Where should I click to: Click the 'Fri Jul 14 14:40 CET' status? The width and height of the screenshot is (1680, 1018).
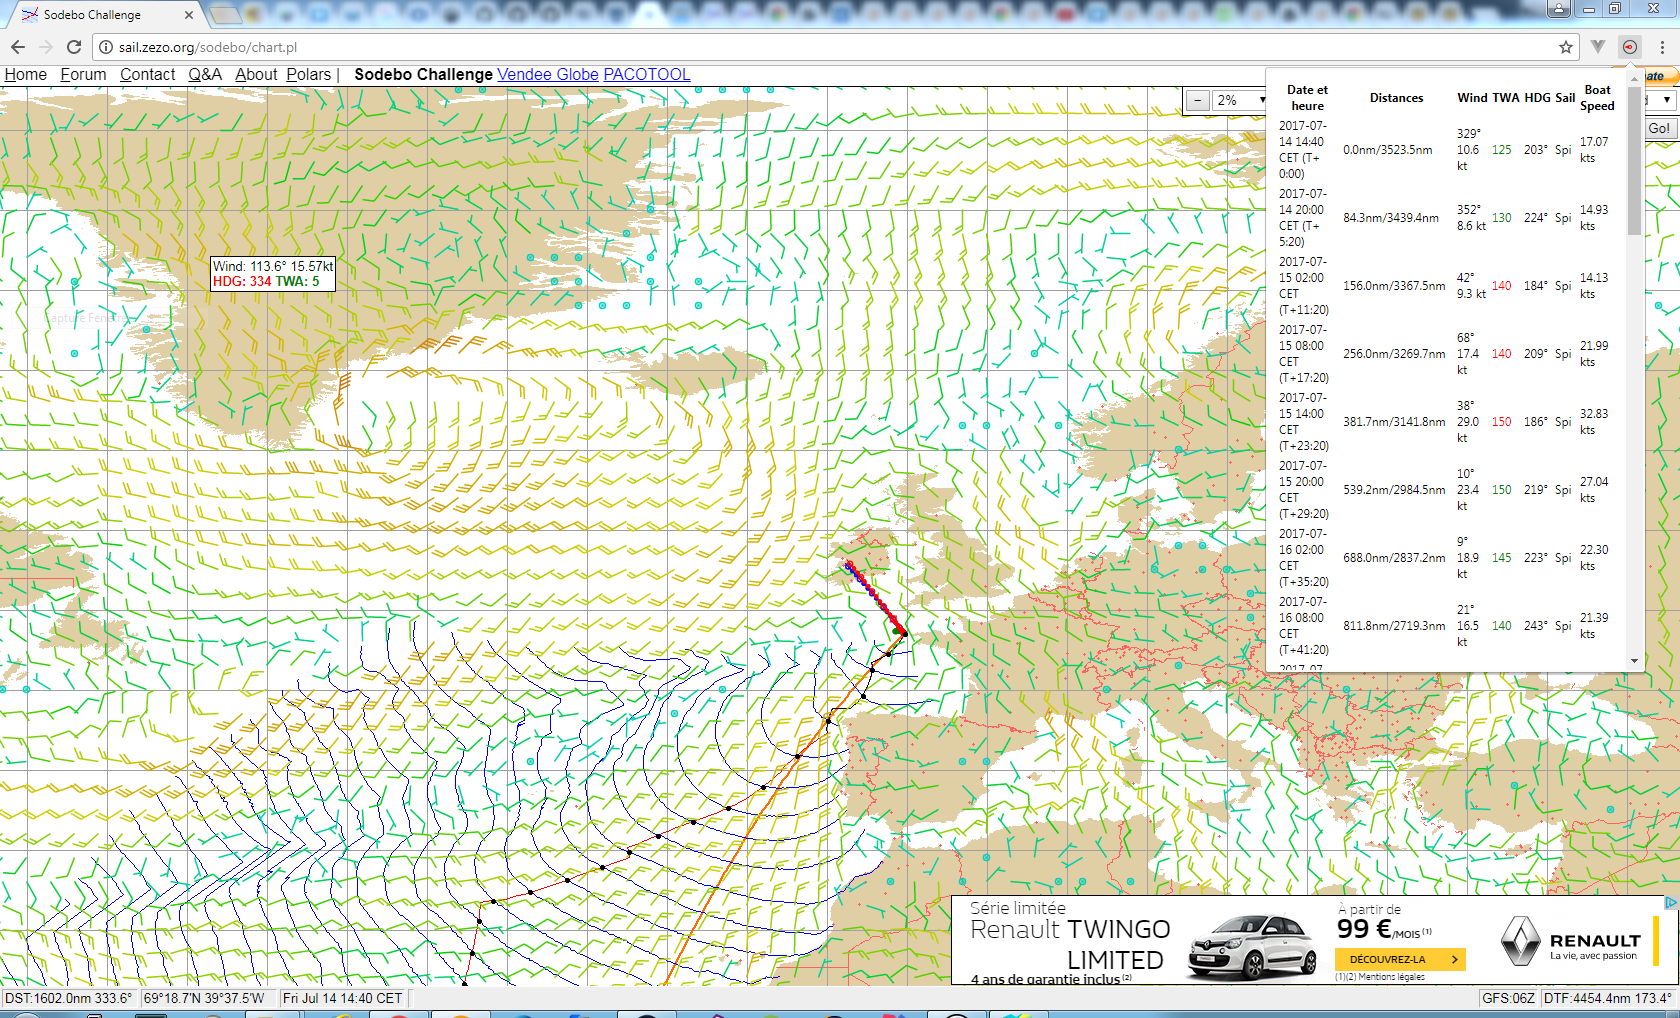point(342,998)
